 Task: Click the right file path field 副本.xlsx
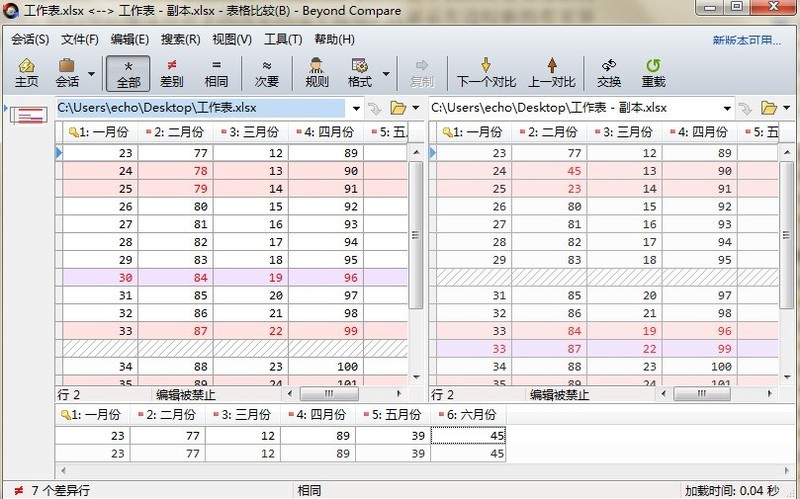(574, 108)
